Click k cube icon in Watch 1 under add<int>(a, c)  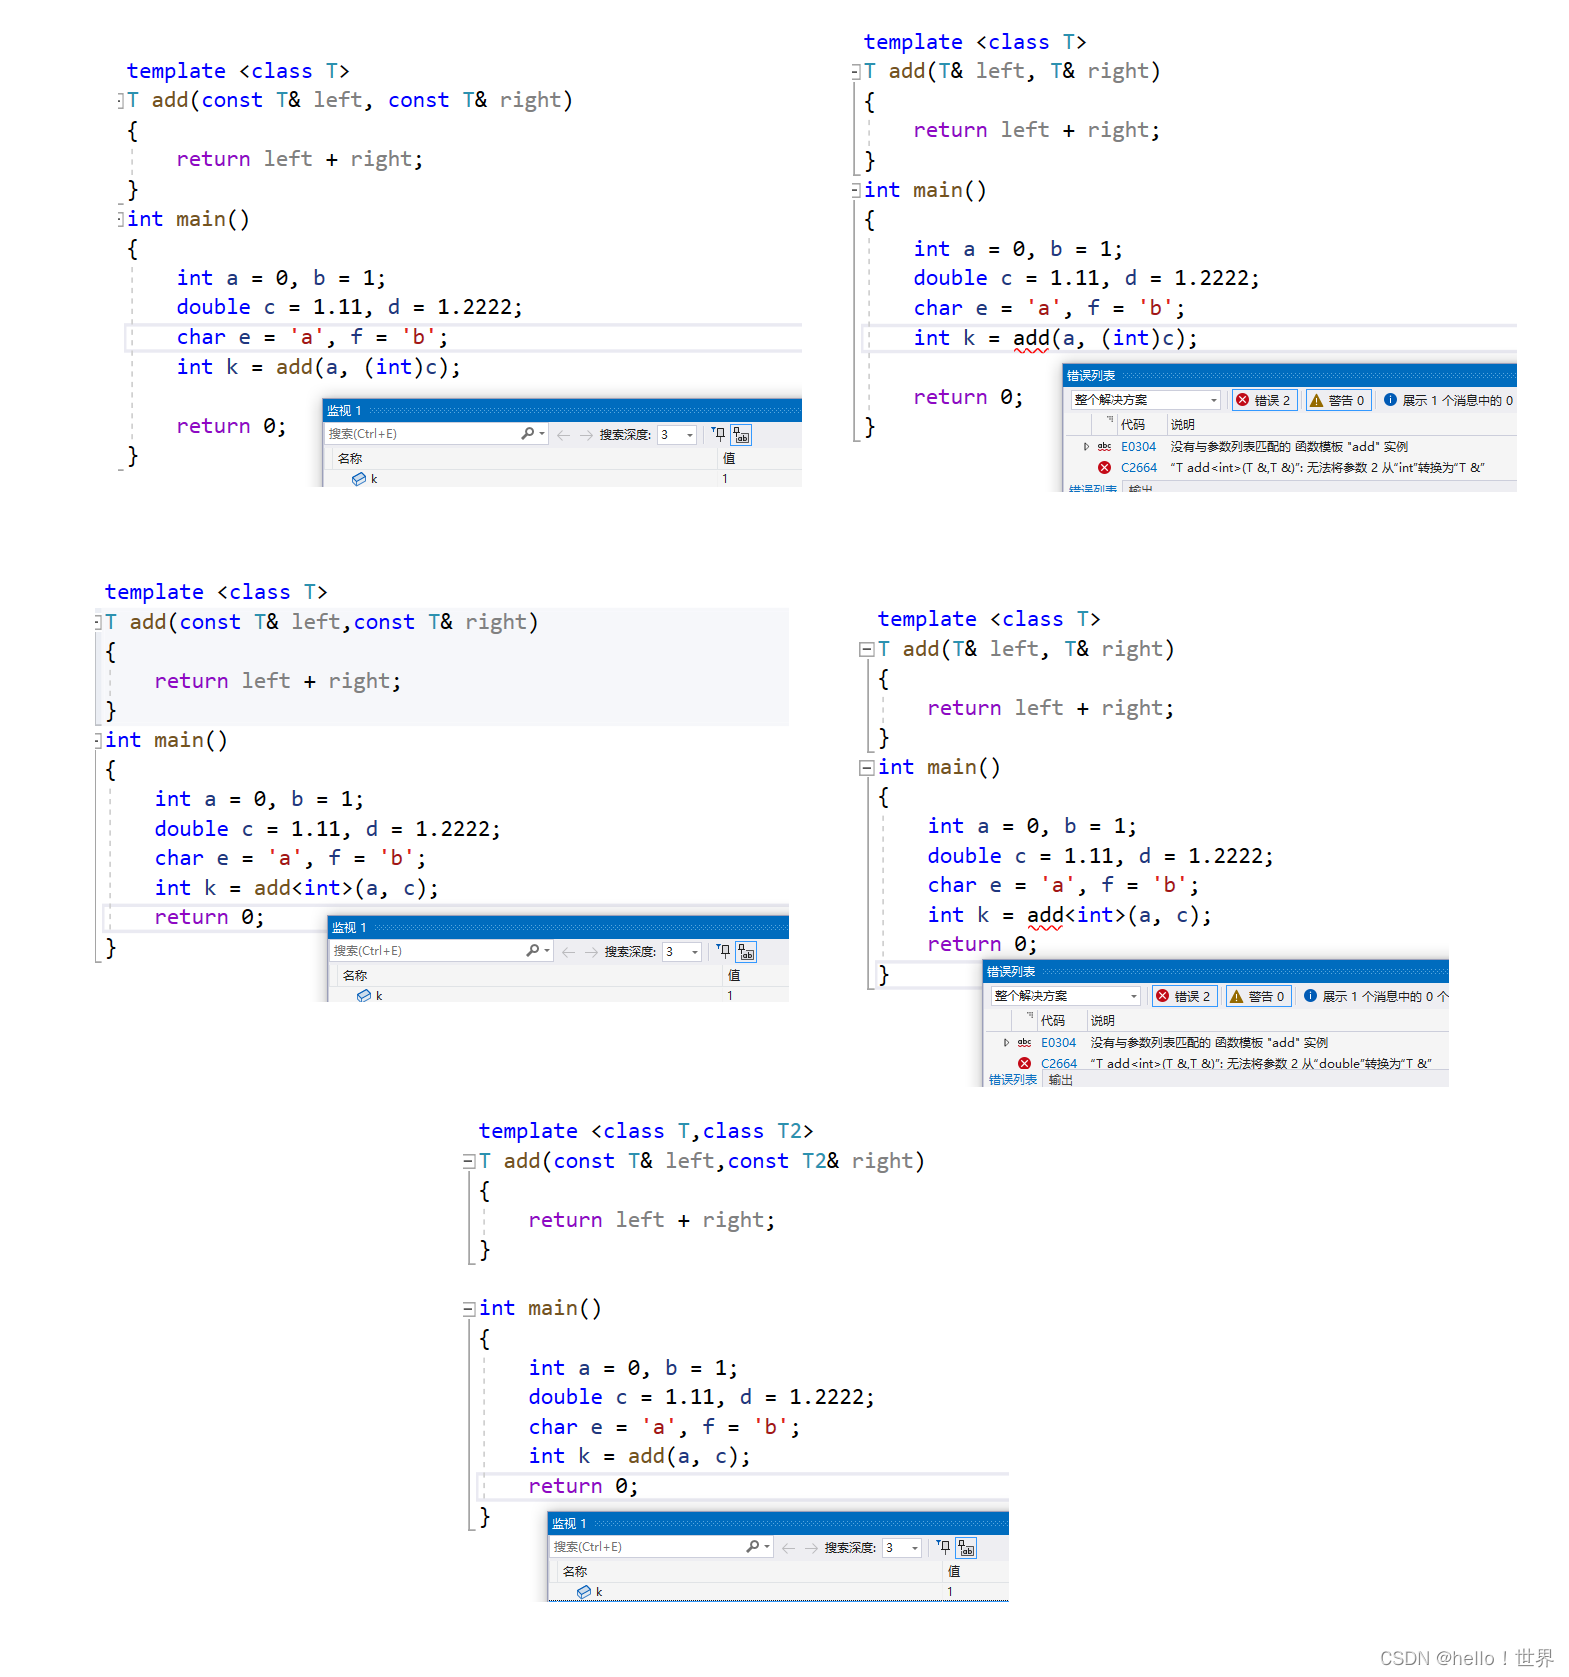pos(364,996)
